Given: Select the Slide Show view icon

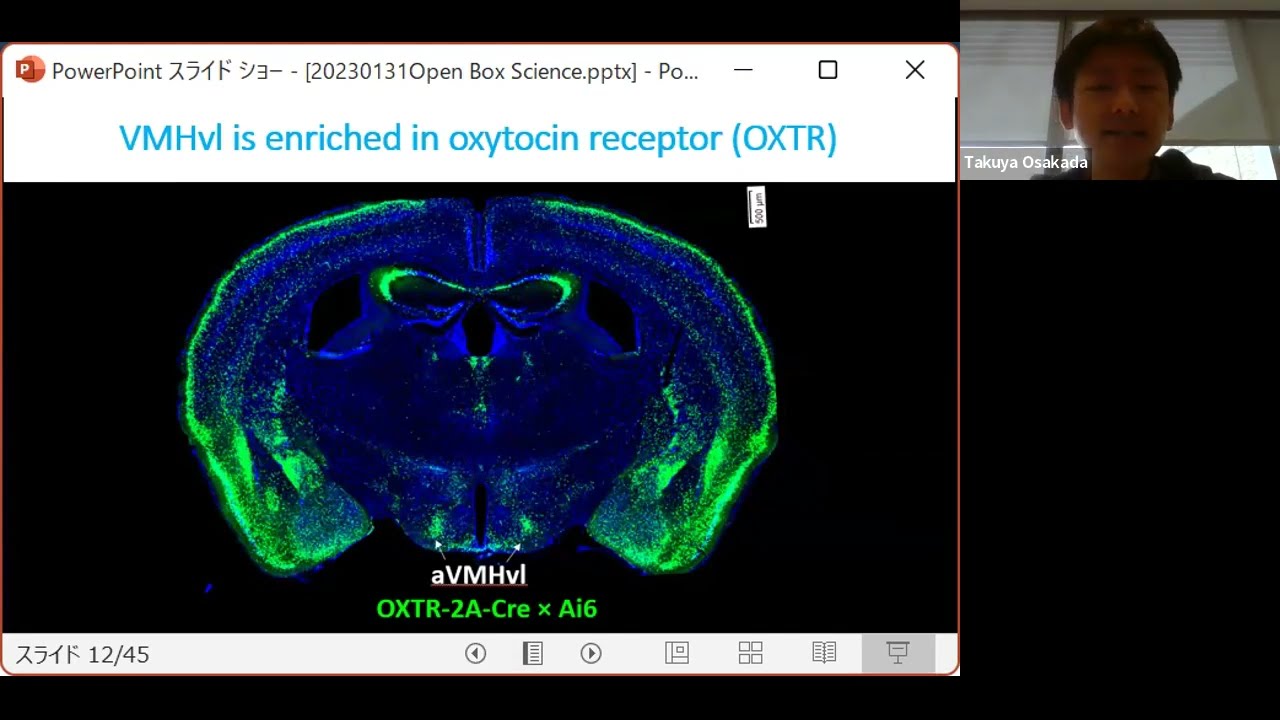Looking at the screenshot, I should 898,654.
